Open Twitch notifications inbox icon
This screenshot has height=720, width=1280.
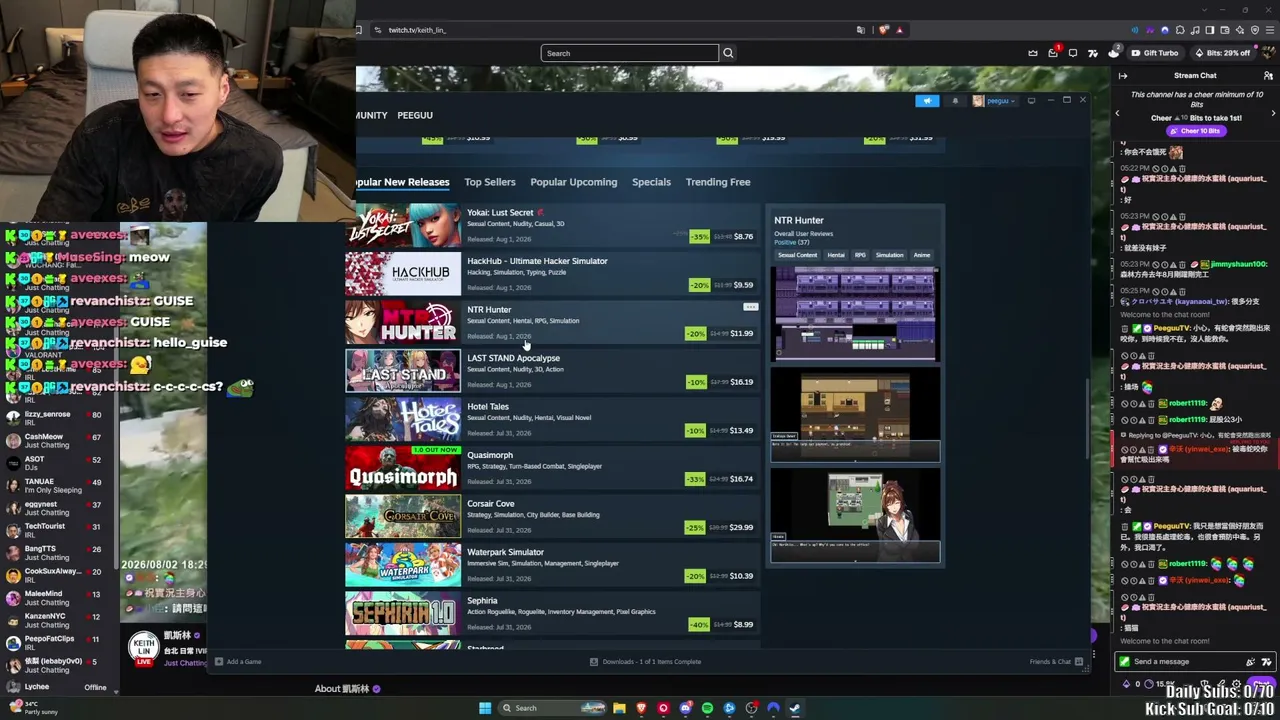click(x=1053, y=53)
